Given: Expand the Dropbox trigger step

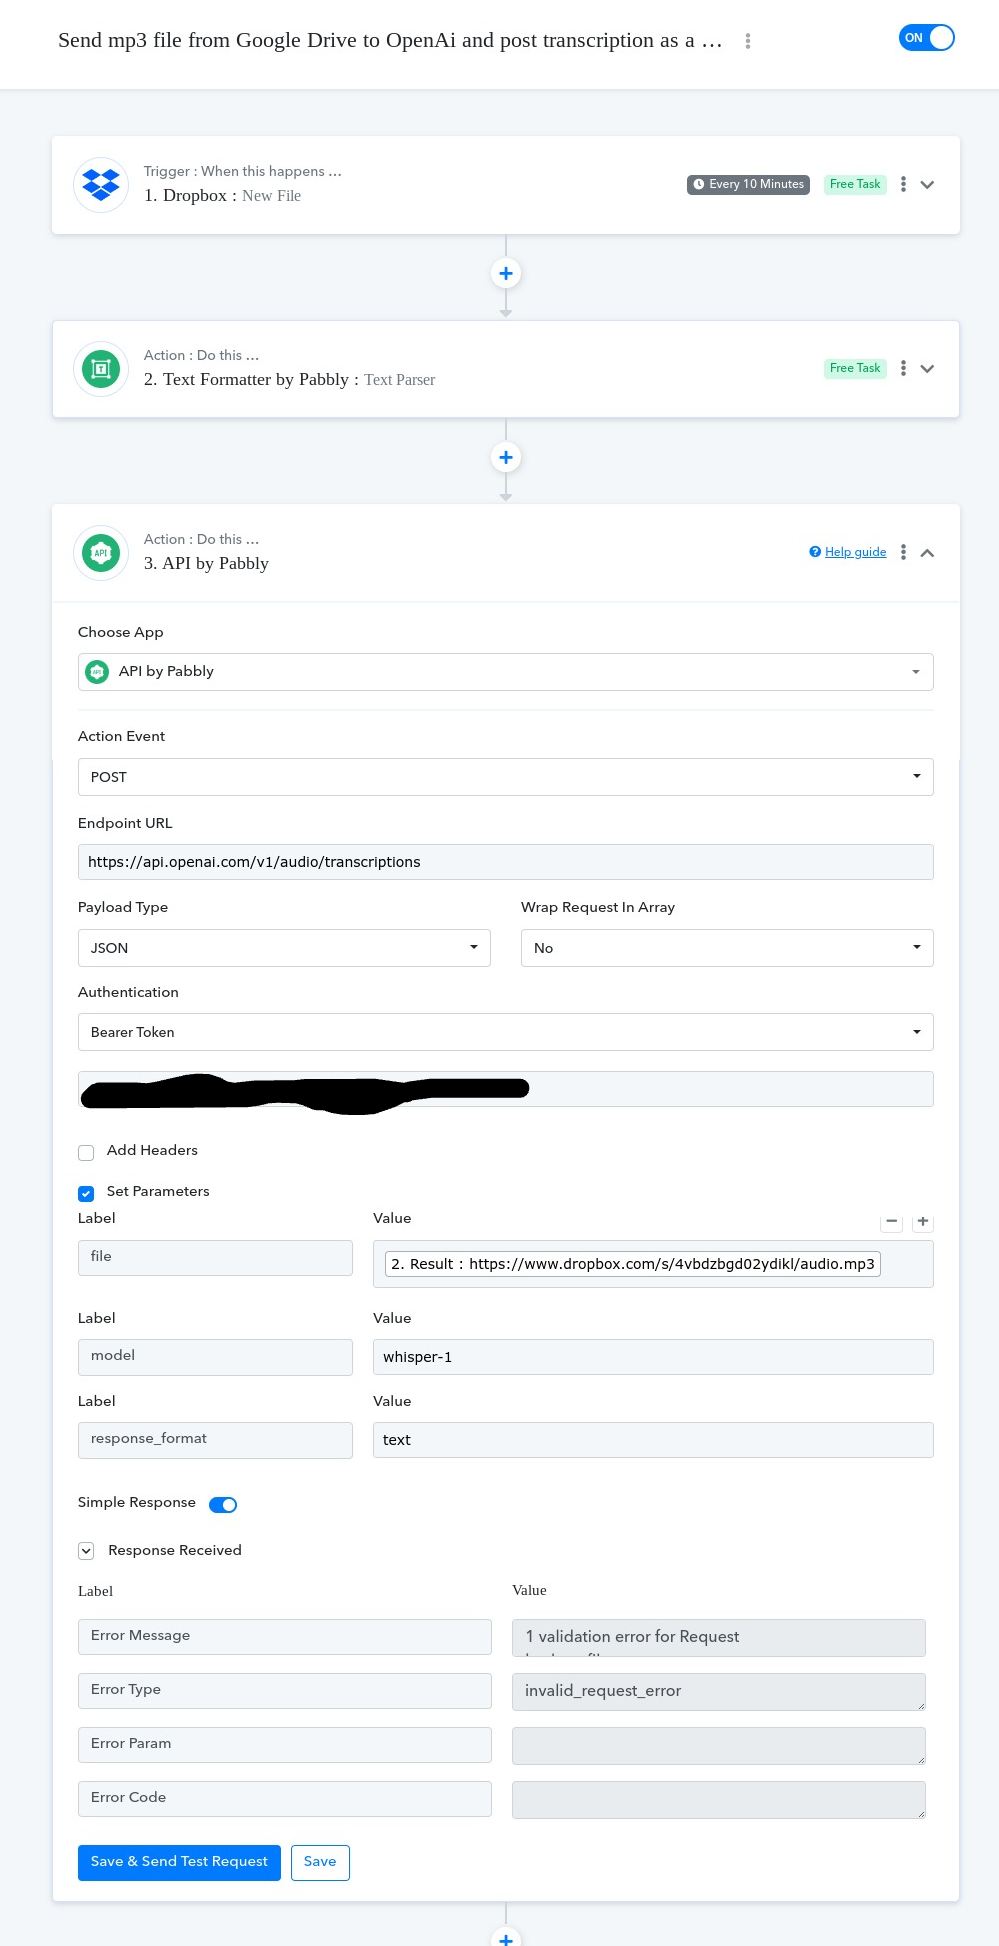Looking at the screenshot, I should point(927,185).
